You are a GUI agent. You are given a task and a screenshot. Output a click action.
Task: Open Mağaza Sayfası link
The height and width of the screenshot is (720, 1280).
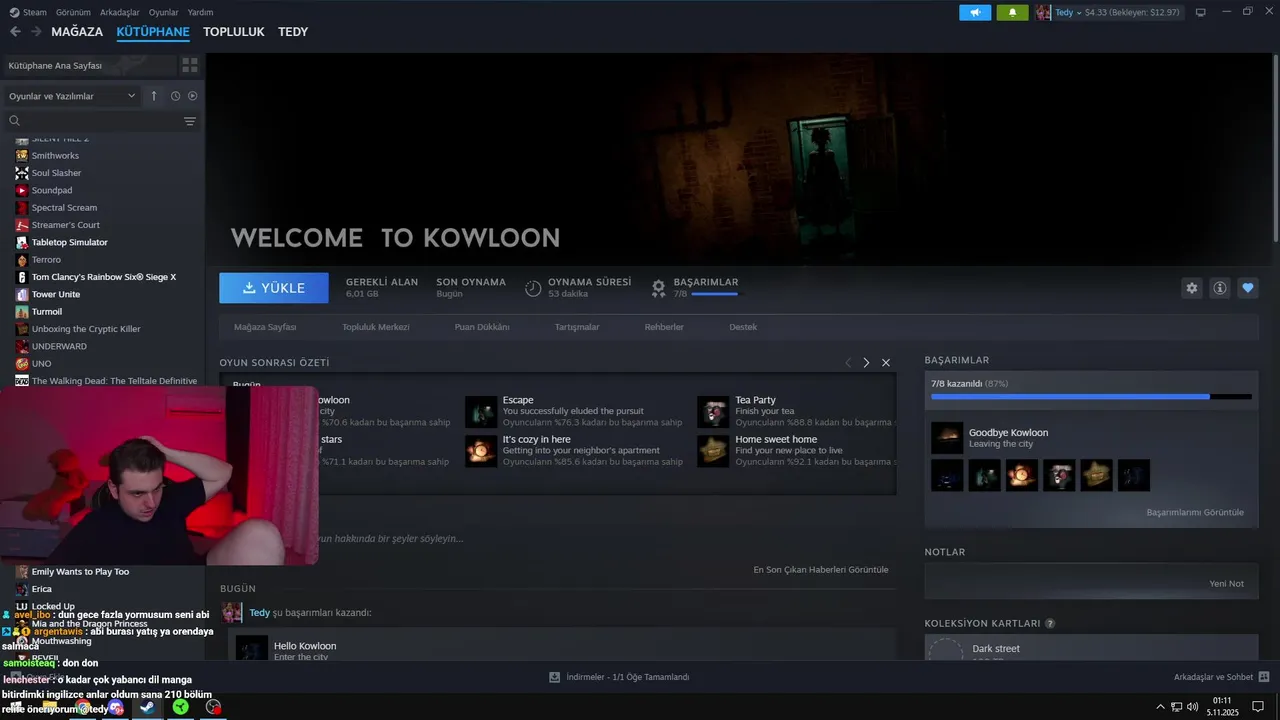coord(265,327)
